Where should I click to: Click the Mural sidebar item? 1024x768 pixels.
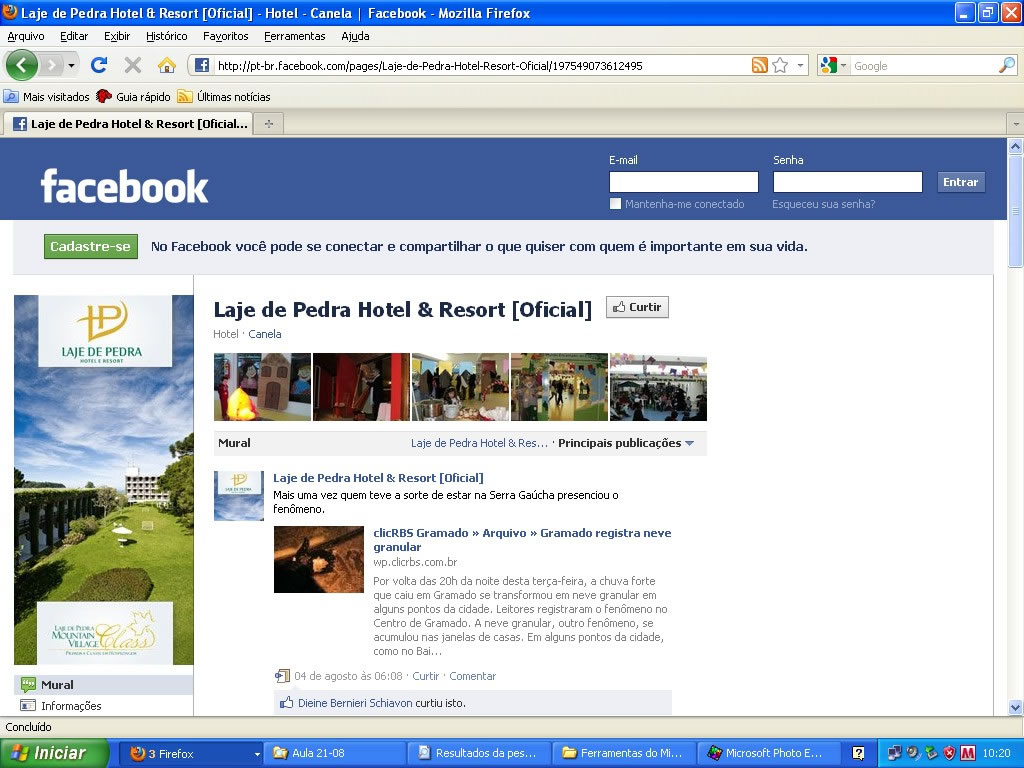(104, 684)
